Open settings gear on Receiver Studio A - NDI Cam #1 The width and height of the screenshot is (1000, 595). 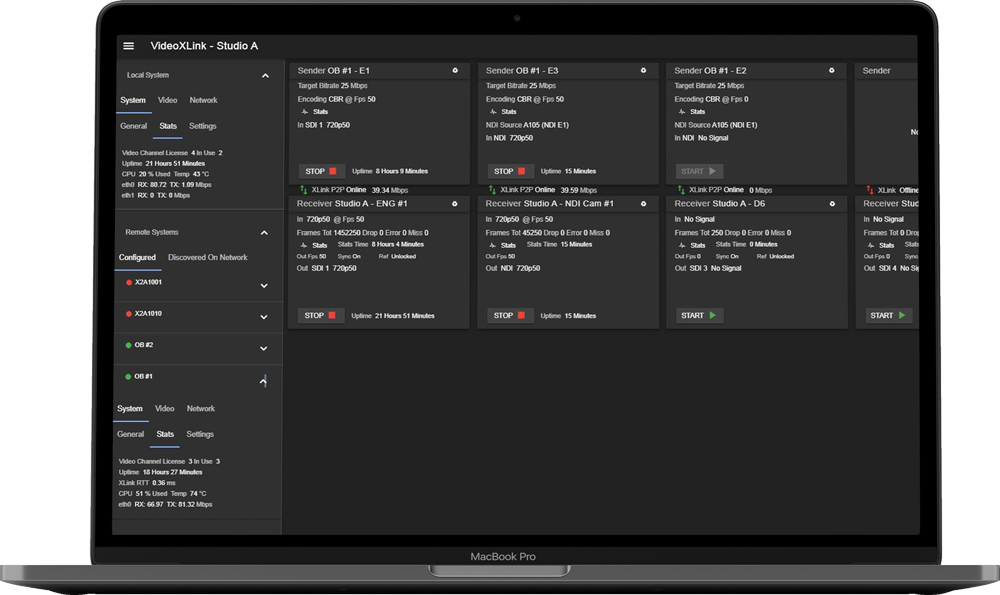(x=643, y=204)
